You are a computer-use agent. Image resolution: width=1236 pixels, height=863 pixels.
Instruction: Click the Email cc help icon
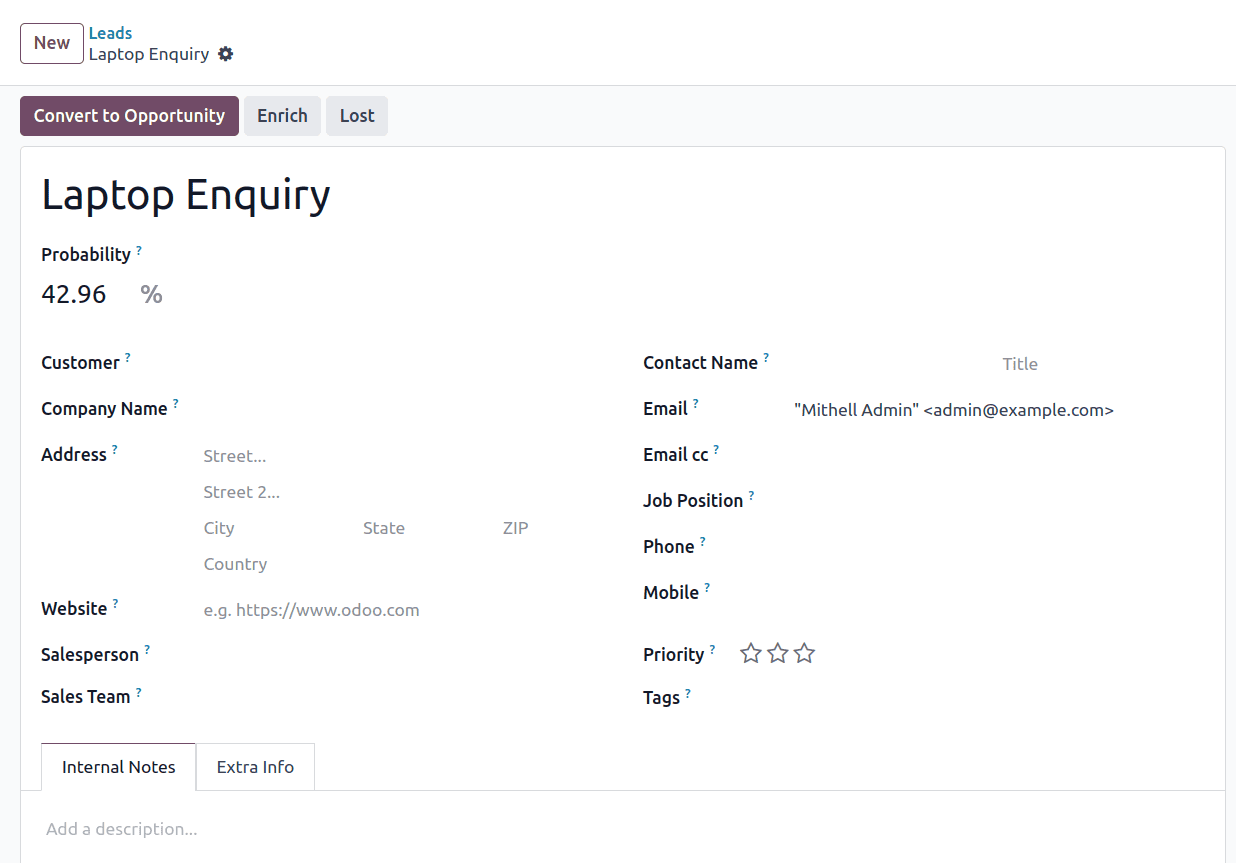(717, 448)
